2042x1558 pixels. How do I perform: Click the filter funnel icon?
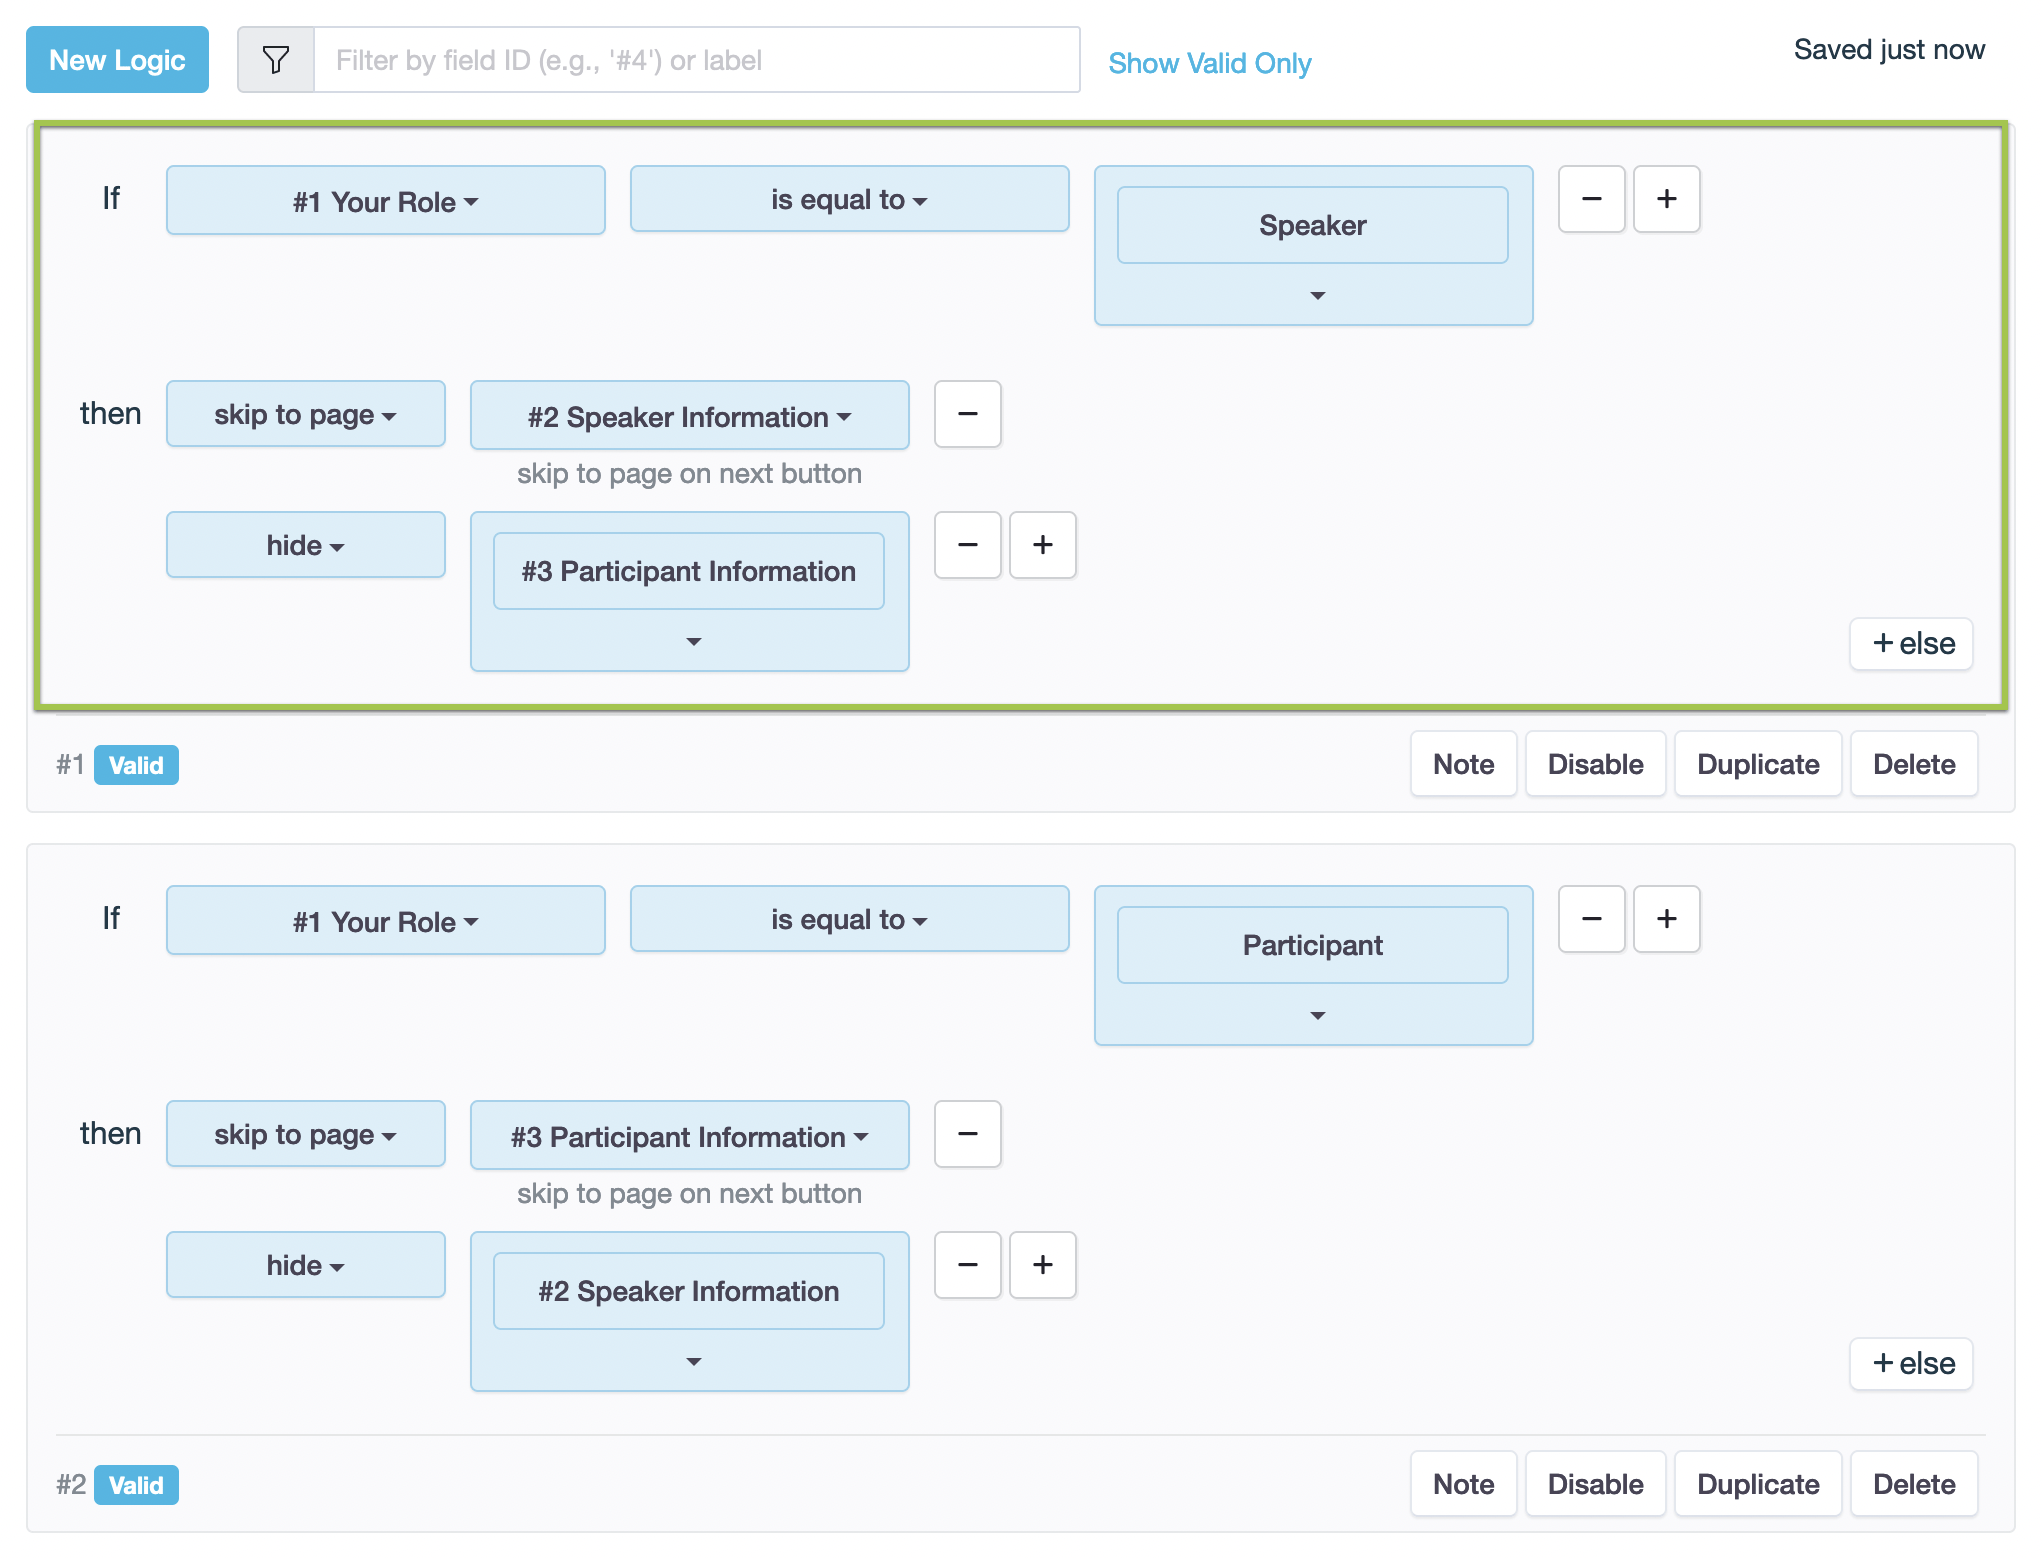tap(275, 60)
